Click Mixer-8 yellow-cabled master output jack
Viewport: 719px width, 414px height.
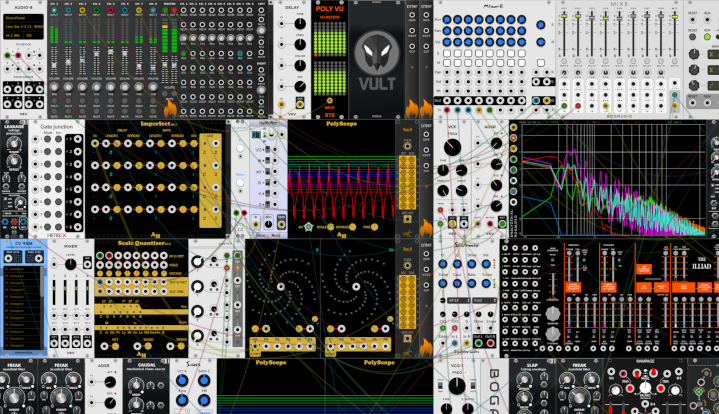[547, 100]
